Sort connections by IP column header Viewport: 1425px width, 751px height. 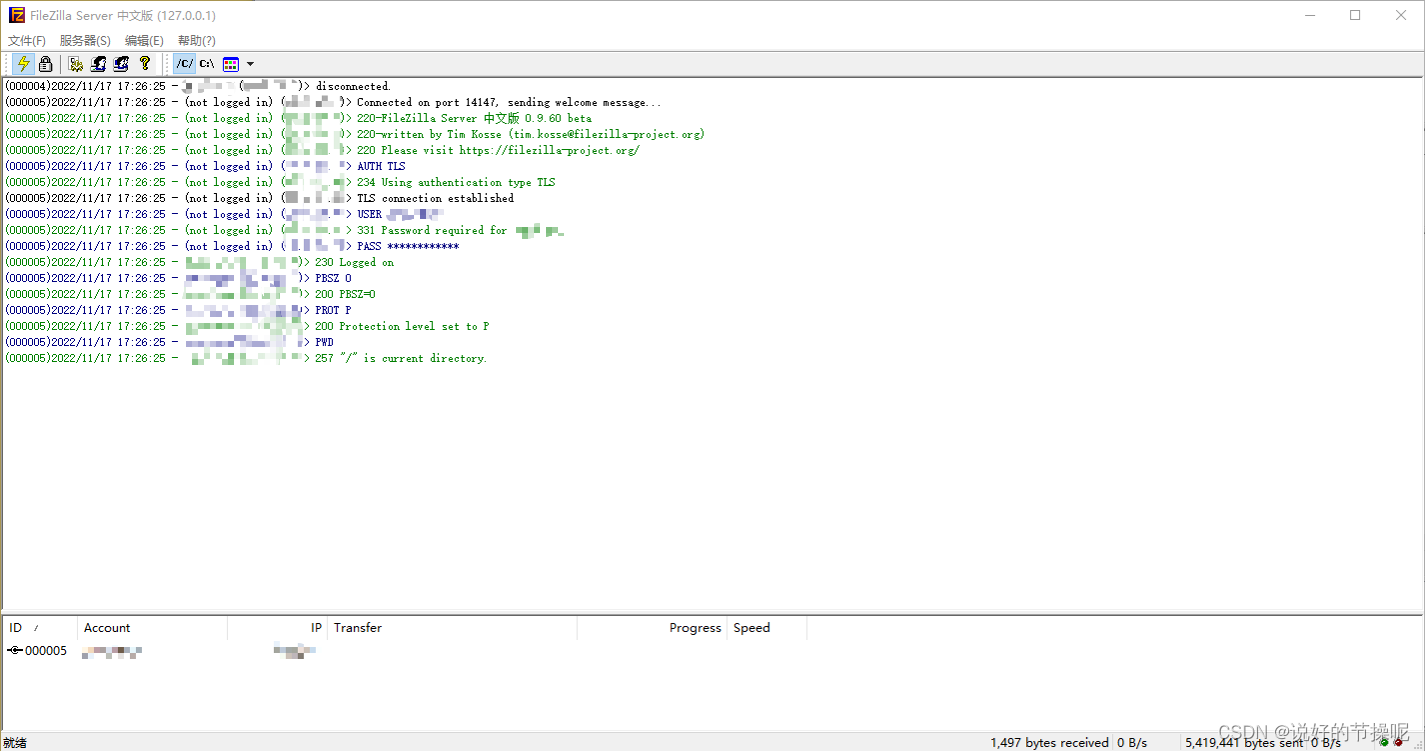(277, 628)
